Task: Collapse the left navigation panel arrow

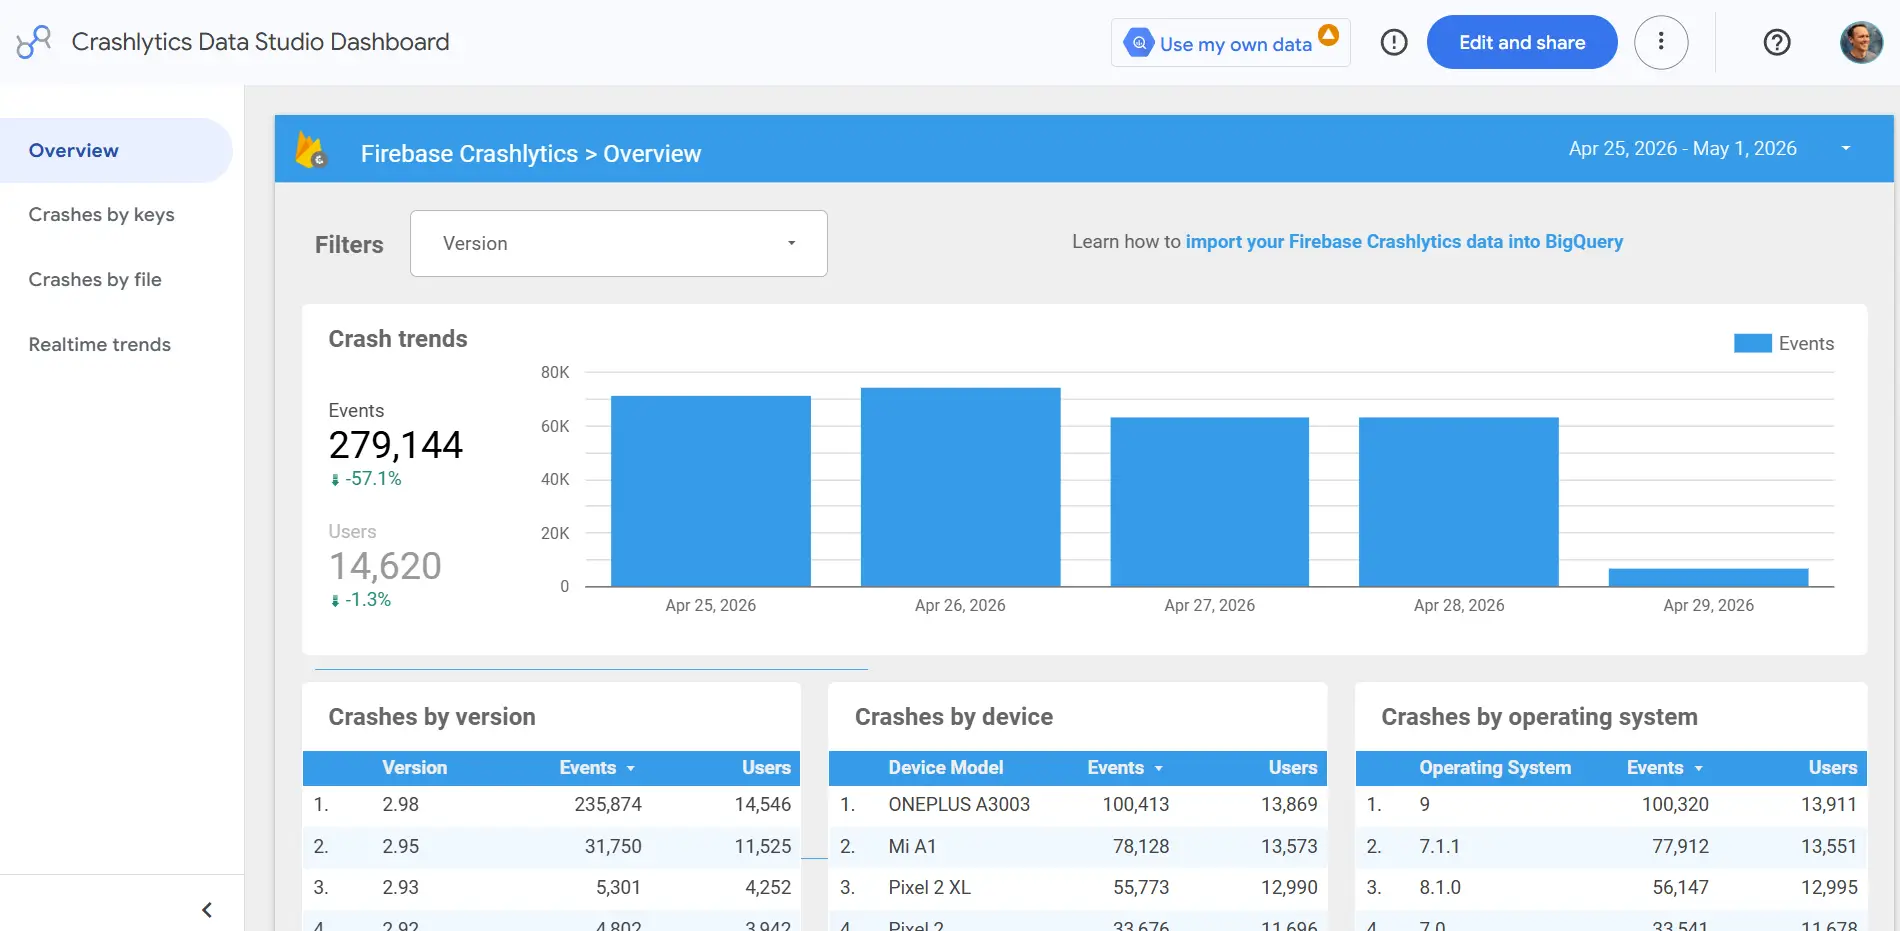Action: (x=207, y=910)
